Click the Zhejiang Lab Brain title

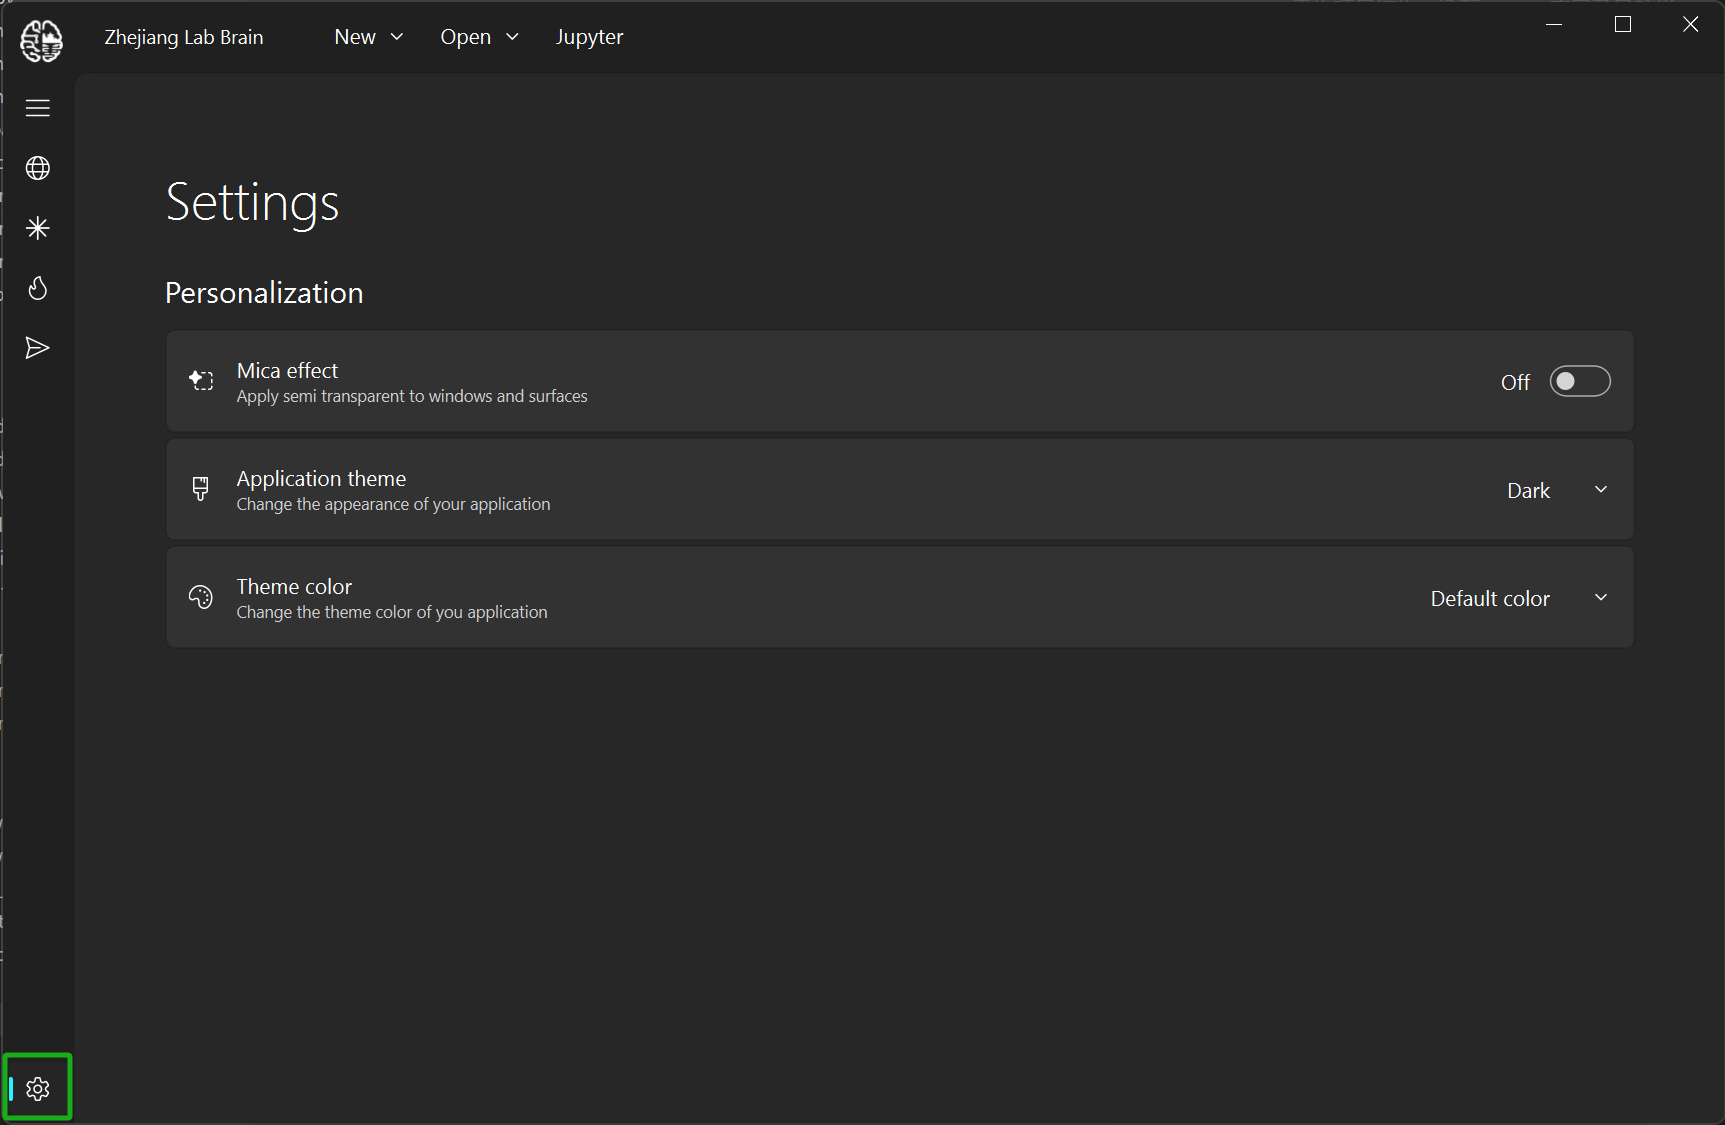click(x=184, y=37)
